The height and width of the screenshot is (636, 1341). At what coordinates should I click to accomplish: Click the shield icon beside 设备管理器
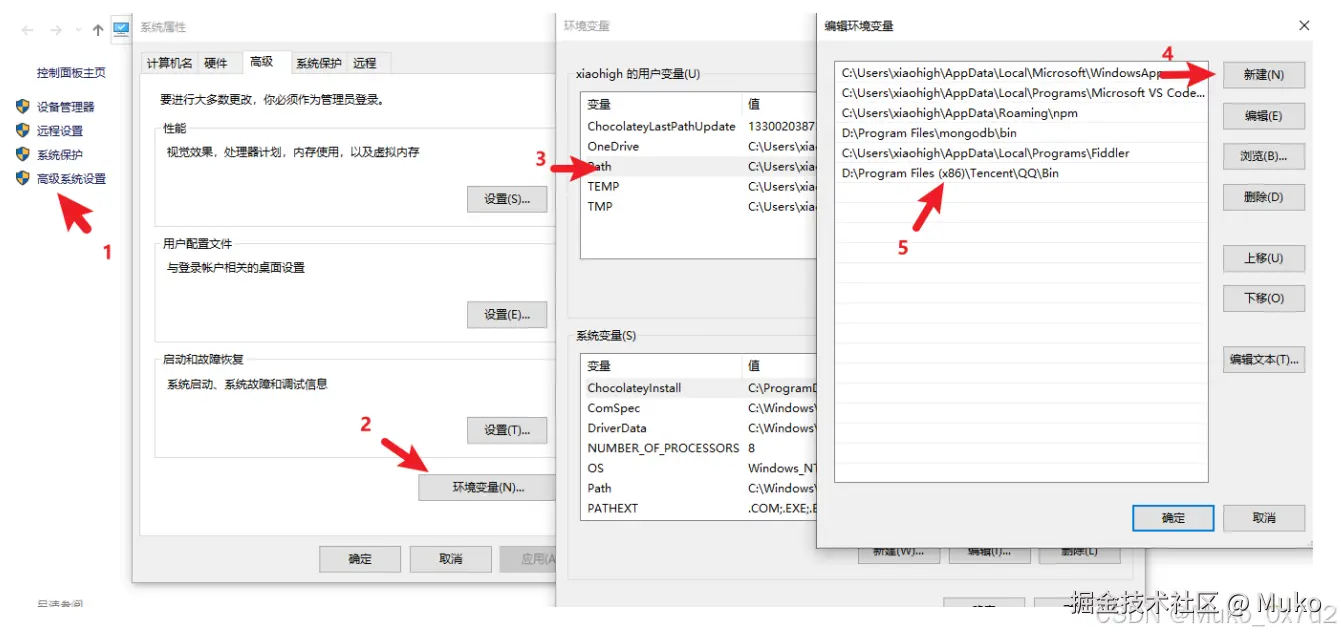[x=23, y=106]
